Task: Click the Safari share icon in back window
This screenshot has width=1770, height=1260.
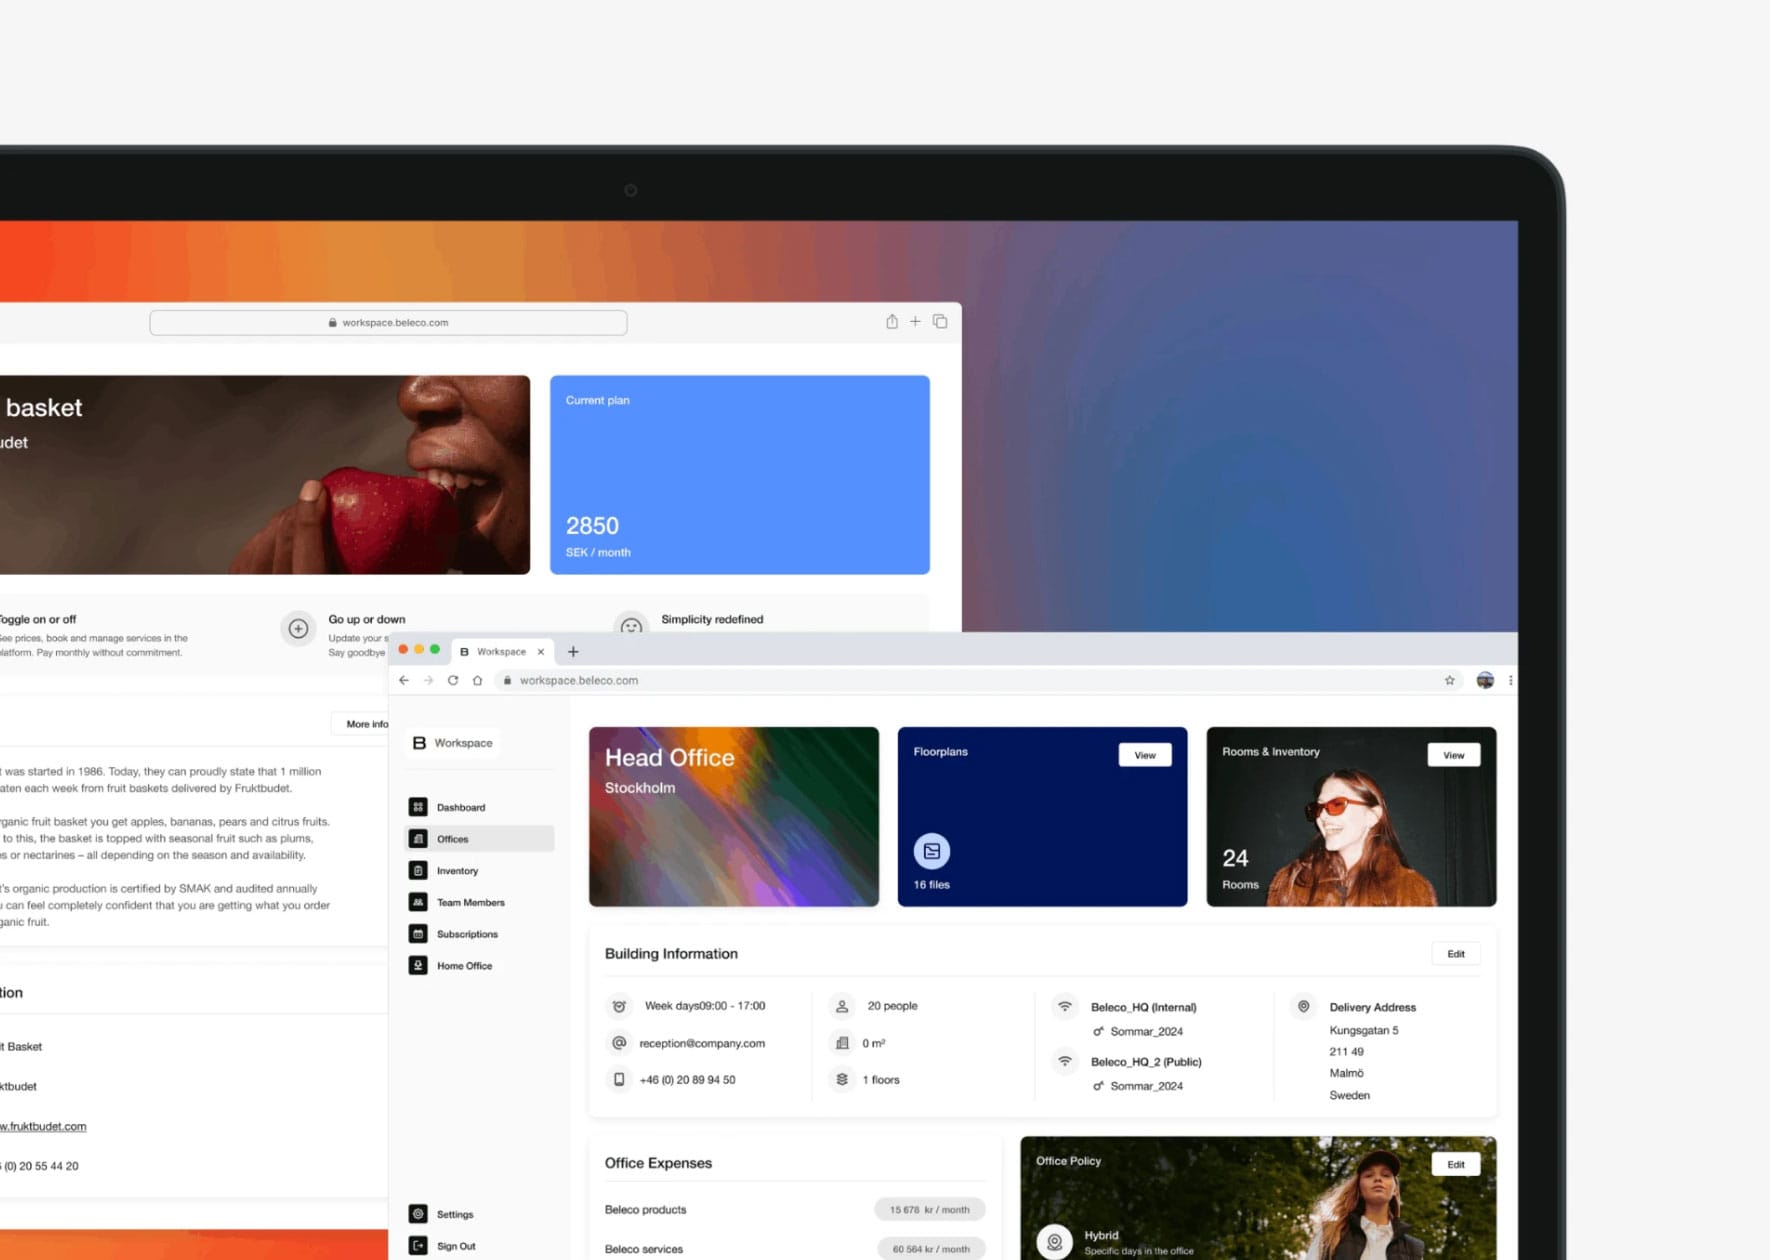Action: 892,321
